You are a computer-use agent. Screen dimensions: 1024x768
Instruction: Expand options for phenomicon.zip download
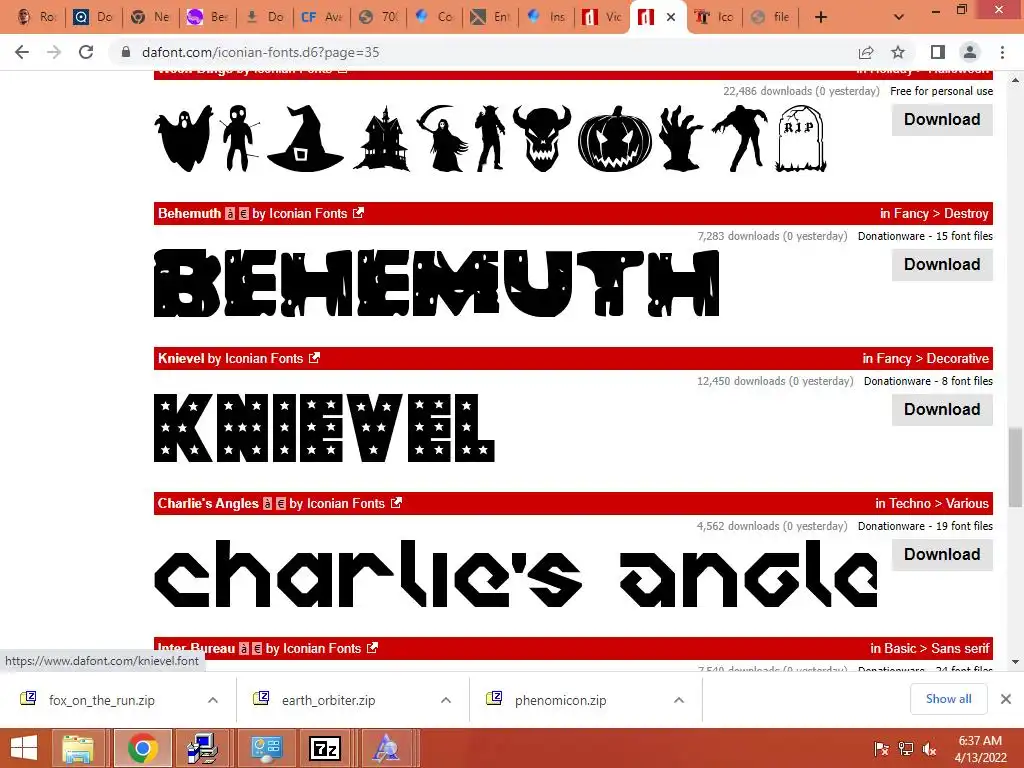pos(679,700)
